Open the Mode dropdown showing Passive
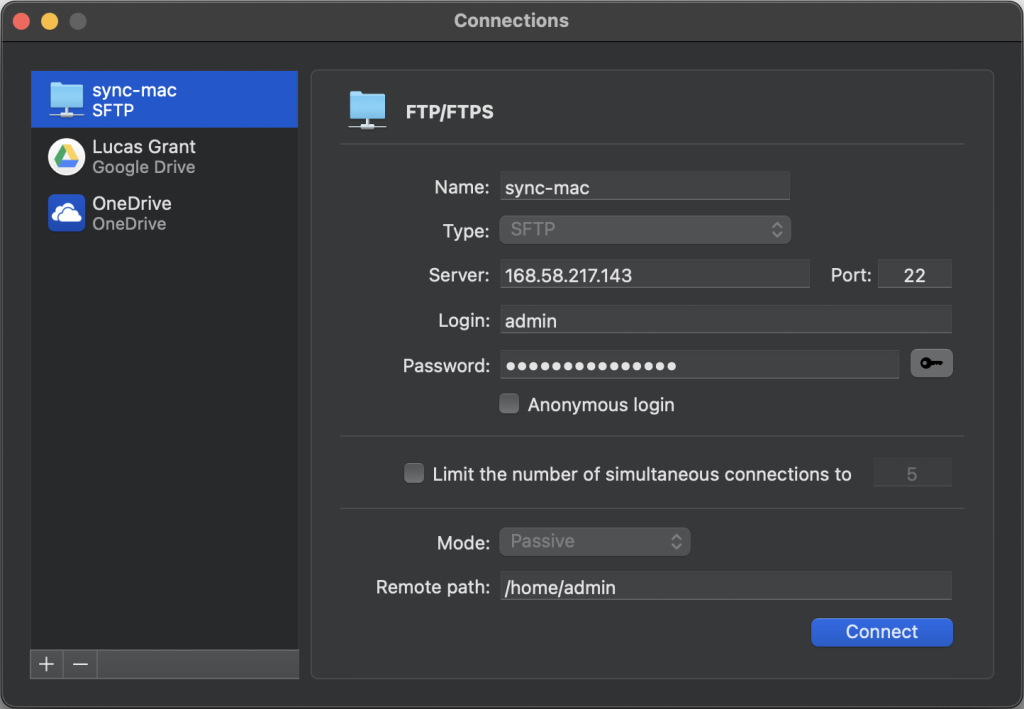1024x709 pixels. (594, 541)
